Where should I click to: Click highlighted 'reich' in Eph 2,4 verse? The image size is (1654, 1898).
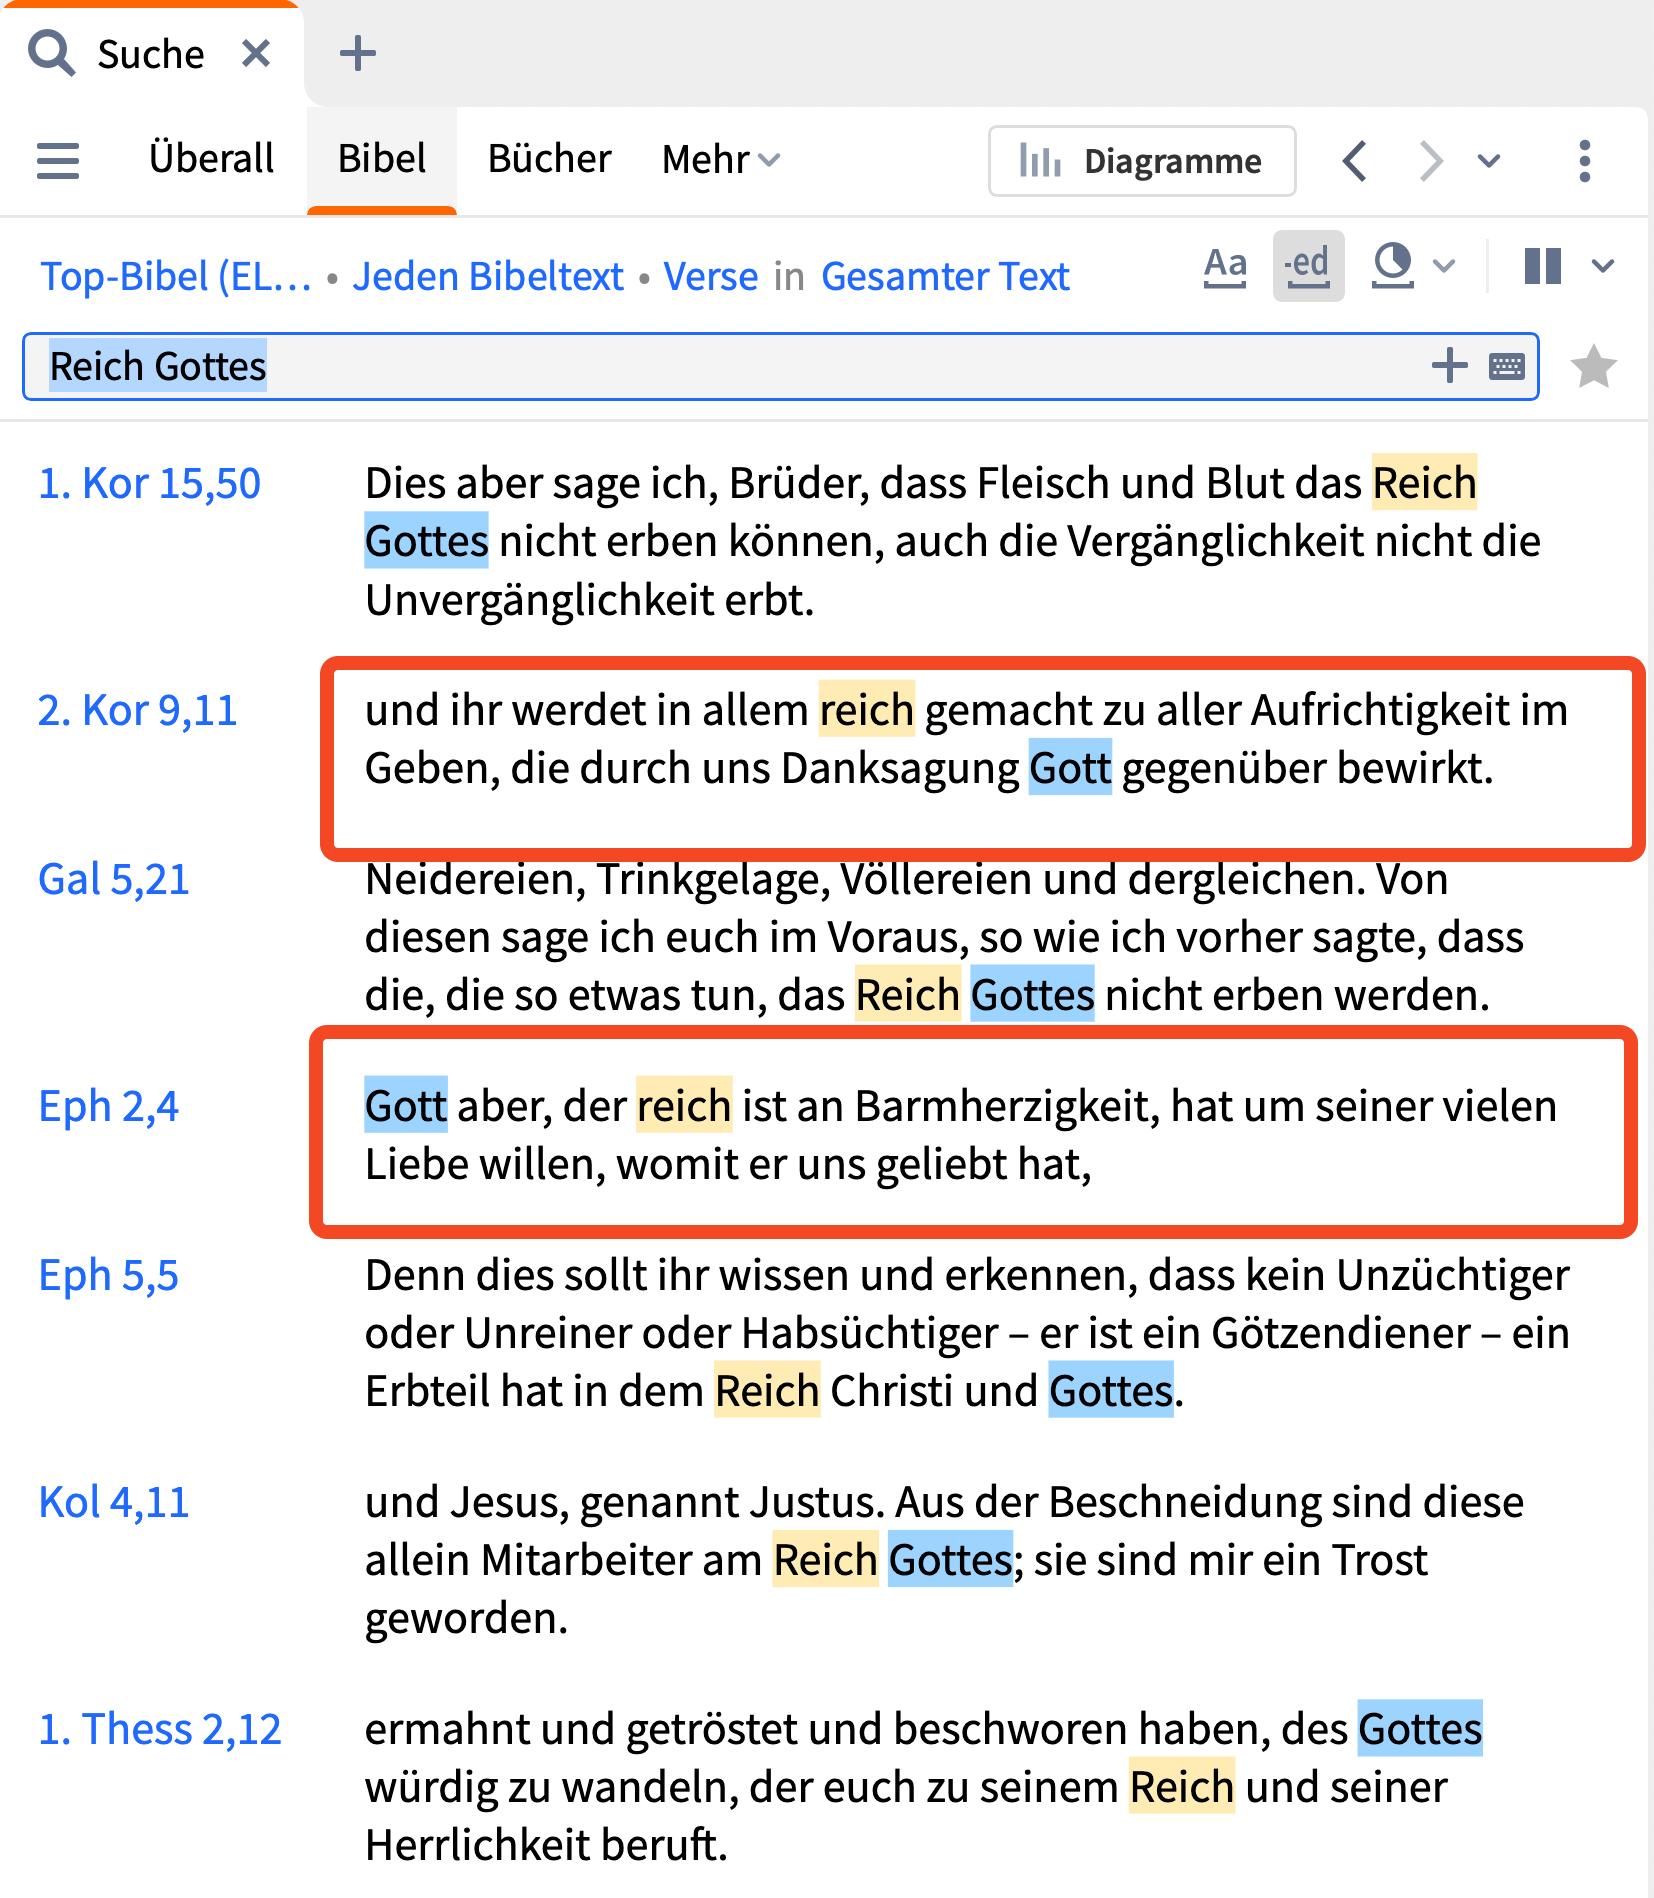[x=684, y=1106]
